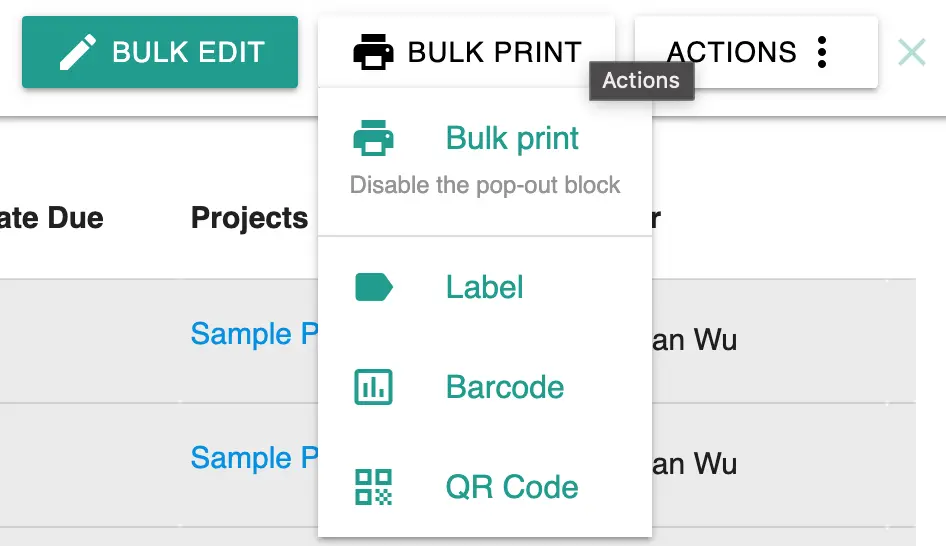The image size is (946, 546).
Task: Click the black printer icon in toolbar
Action: [x=373, y=52]
